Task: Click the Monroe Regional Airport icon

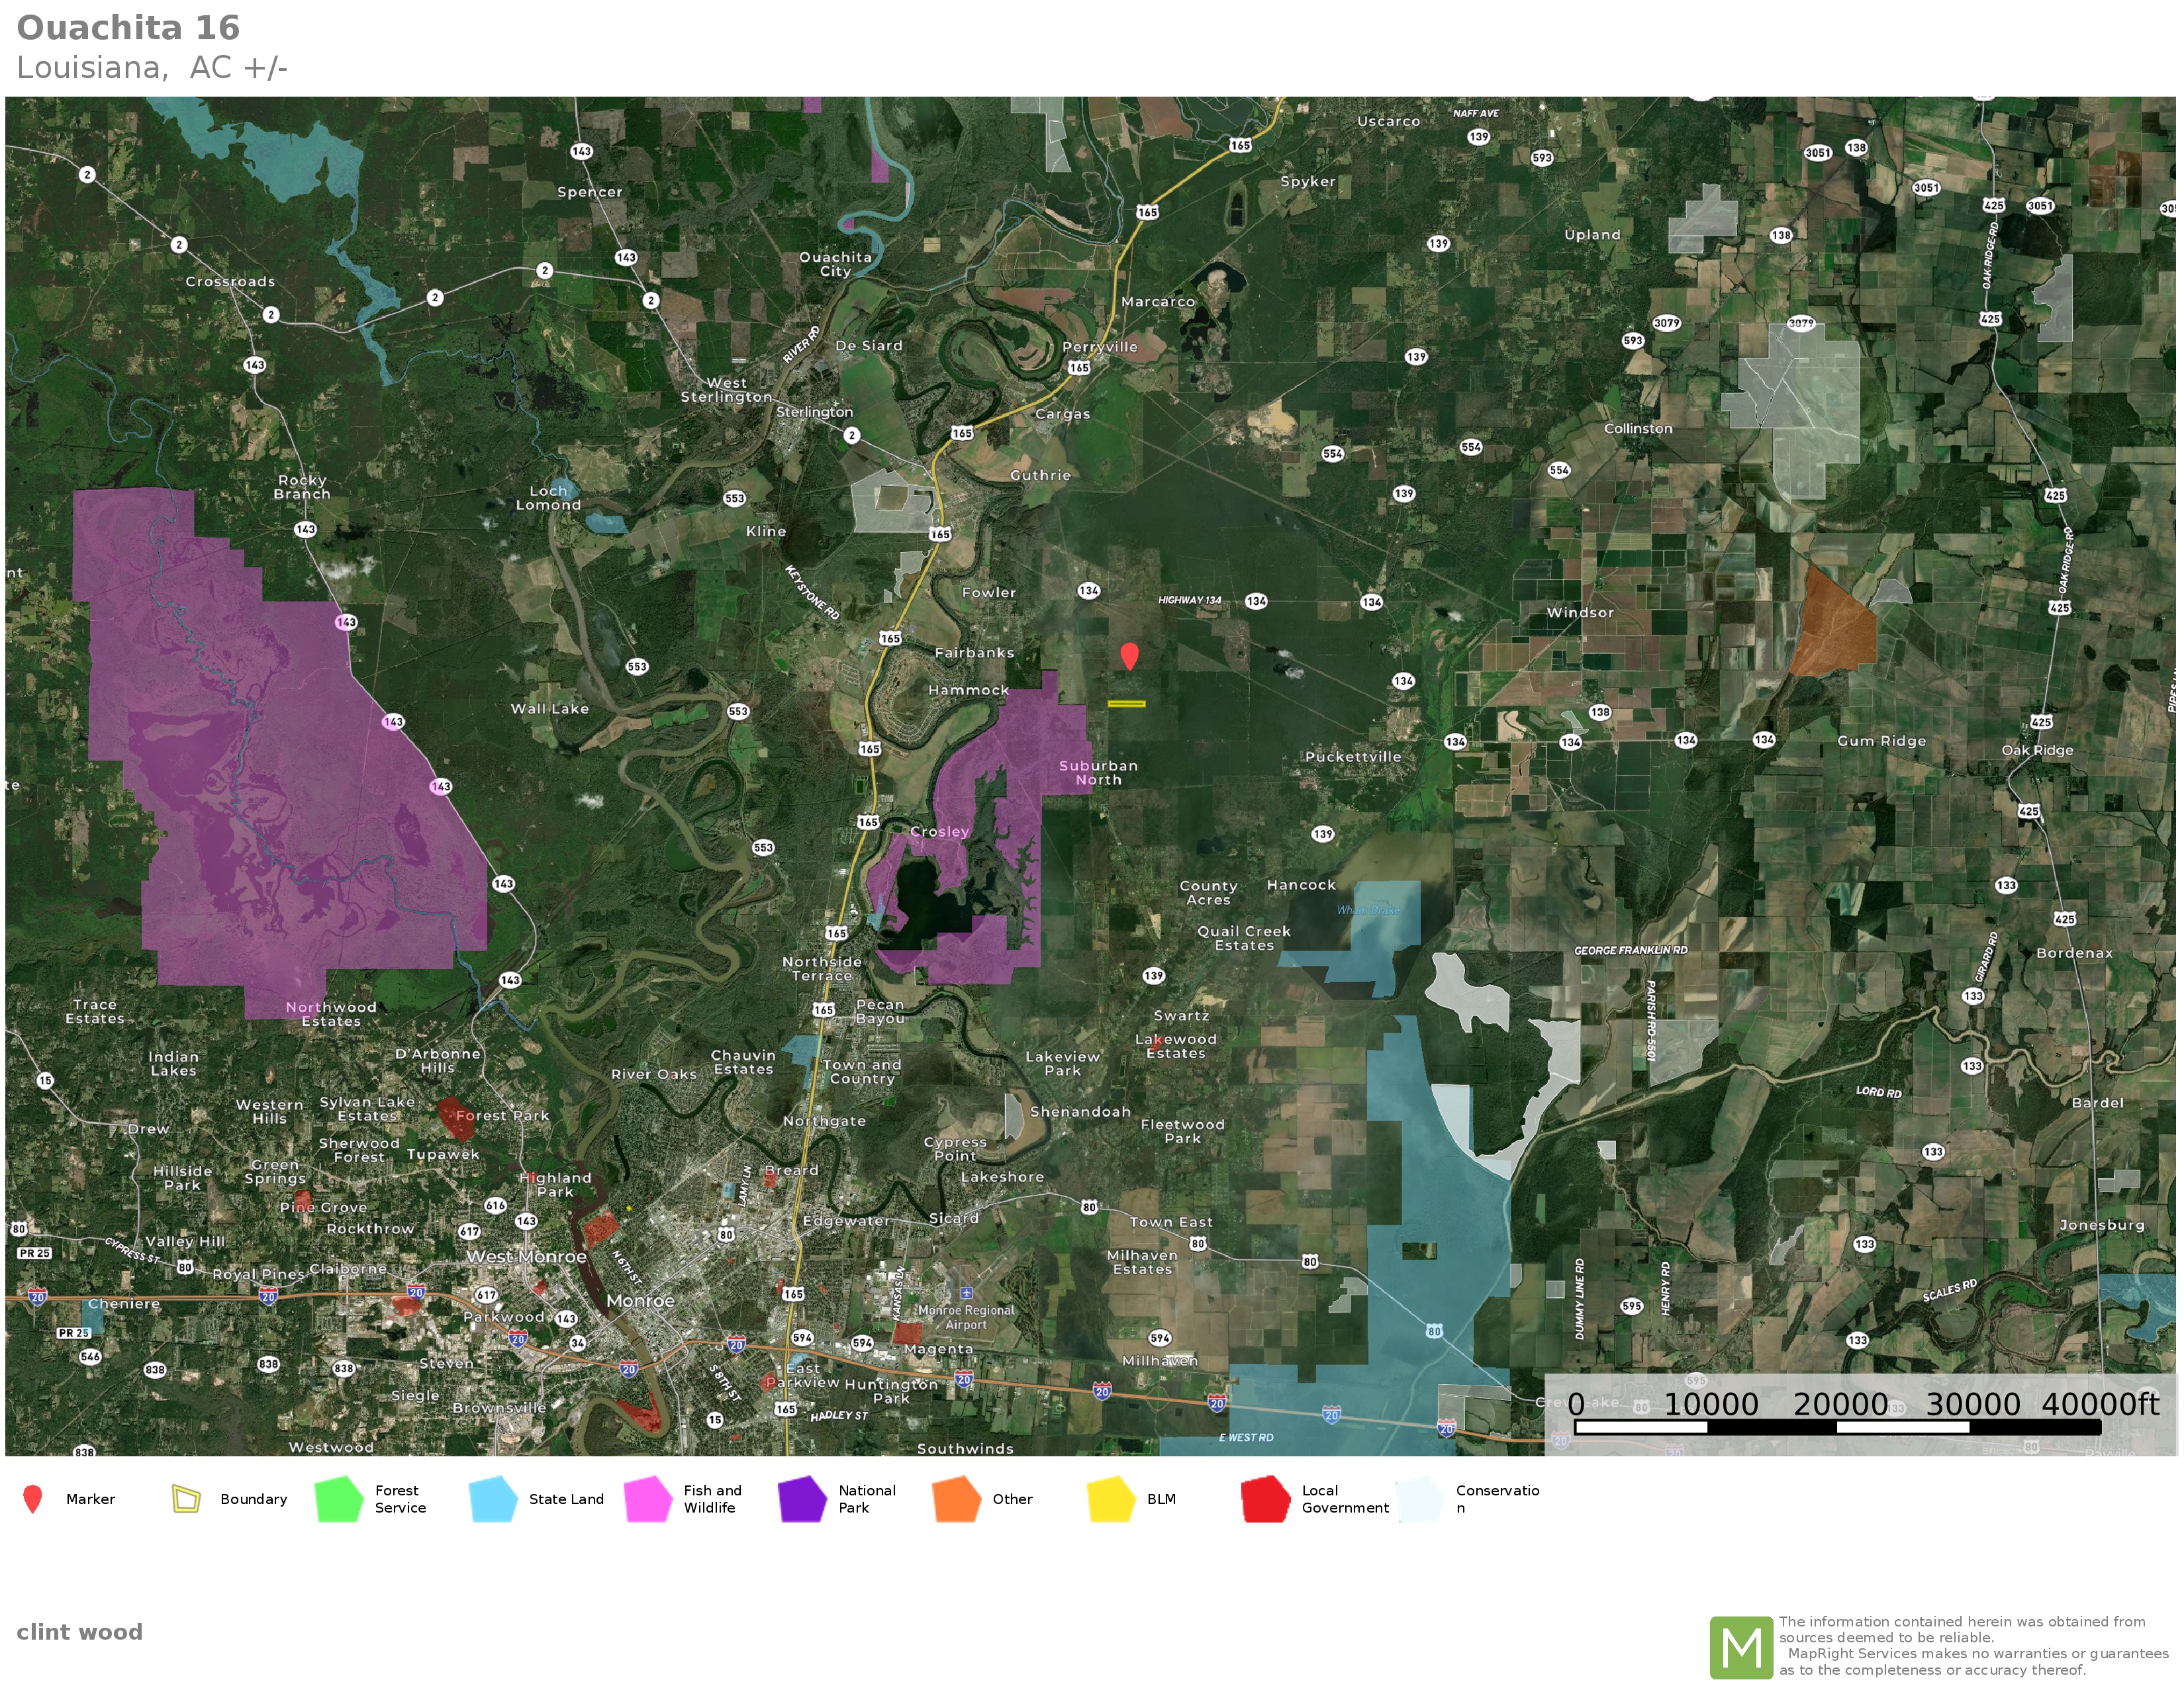Action: (966, 1293)
